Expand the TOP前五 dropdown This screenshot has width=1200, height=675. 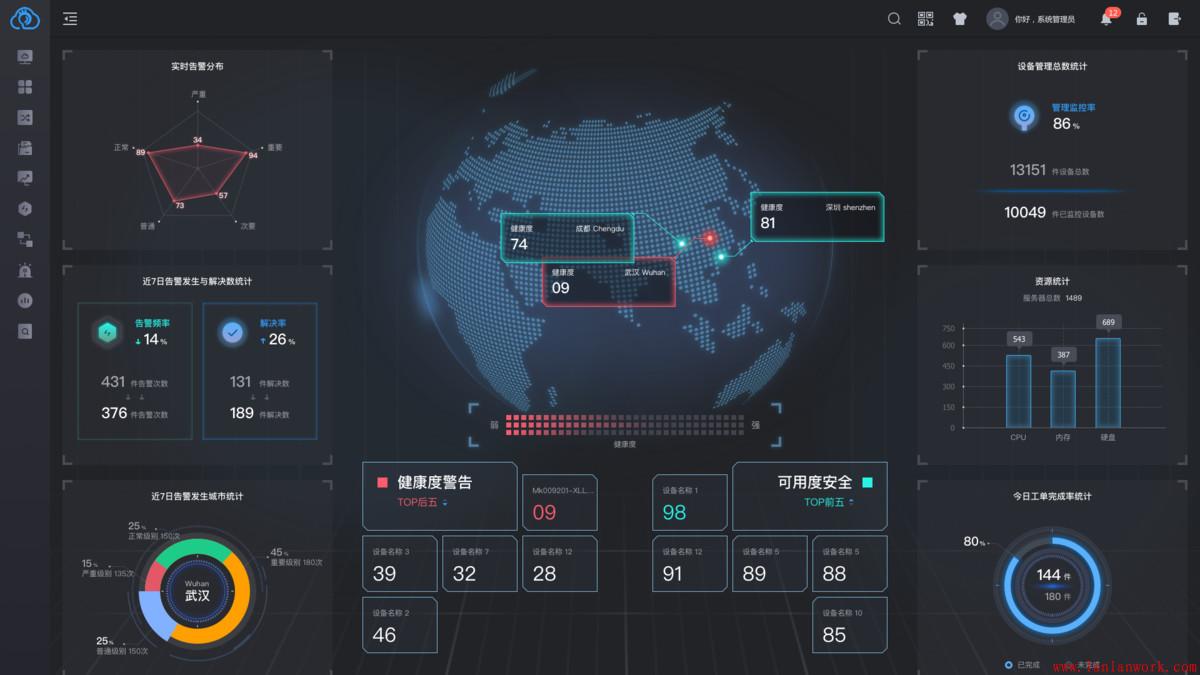(829, 502)
